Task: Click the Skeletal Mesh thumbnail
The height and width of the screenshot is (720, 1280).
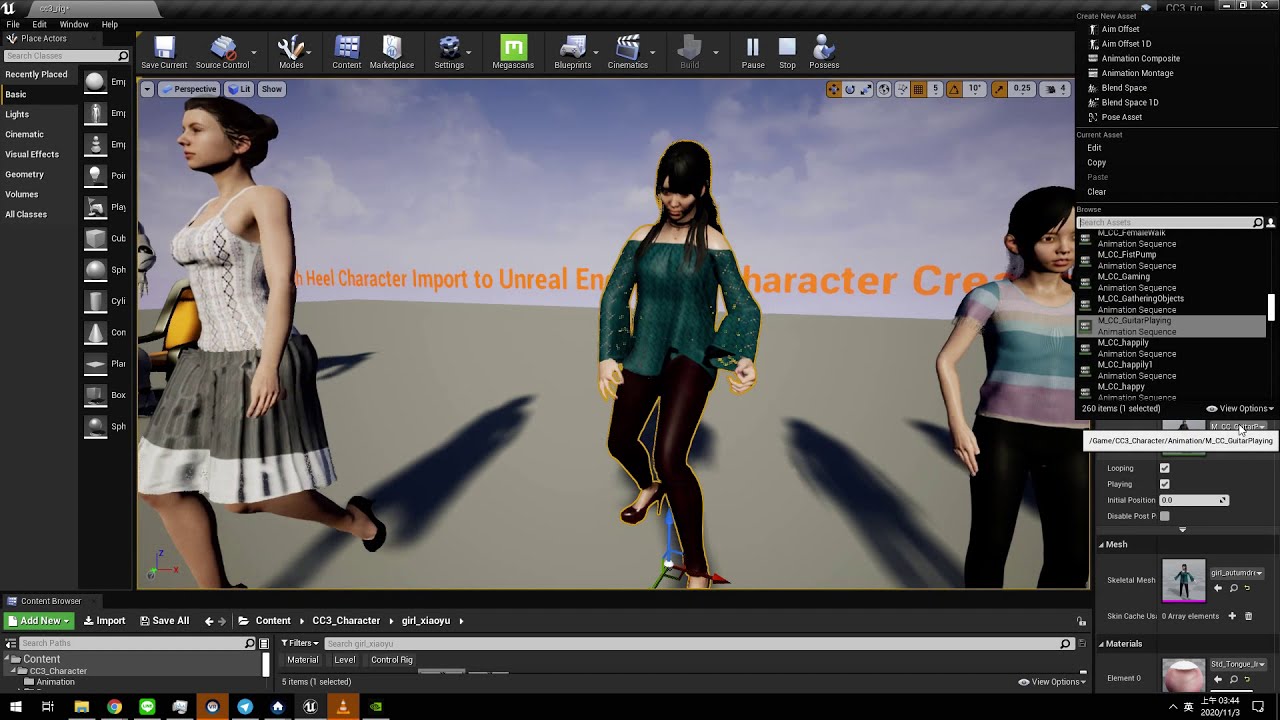Action: pos(1184,580)
